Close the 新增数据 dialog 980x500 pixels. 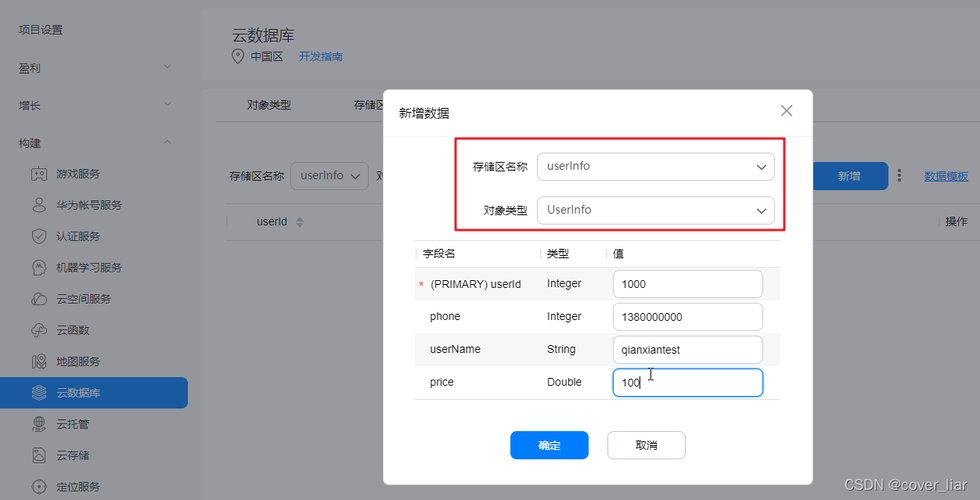786,111
